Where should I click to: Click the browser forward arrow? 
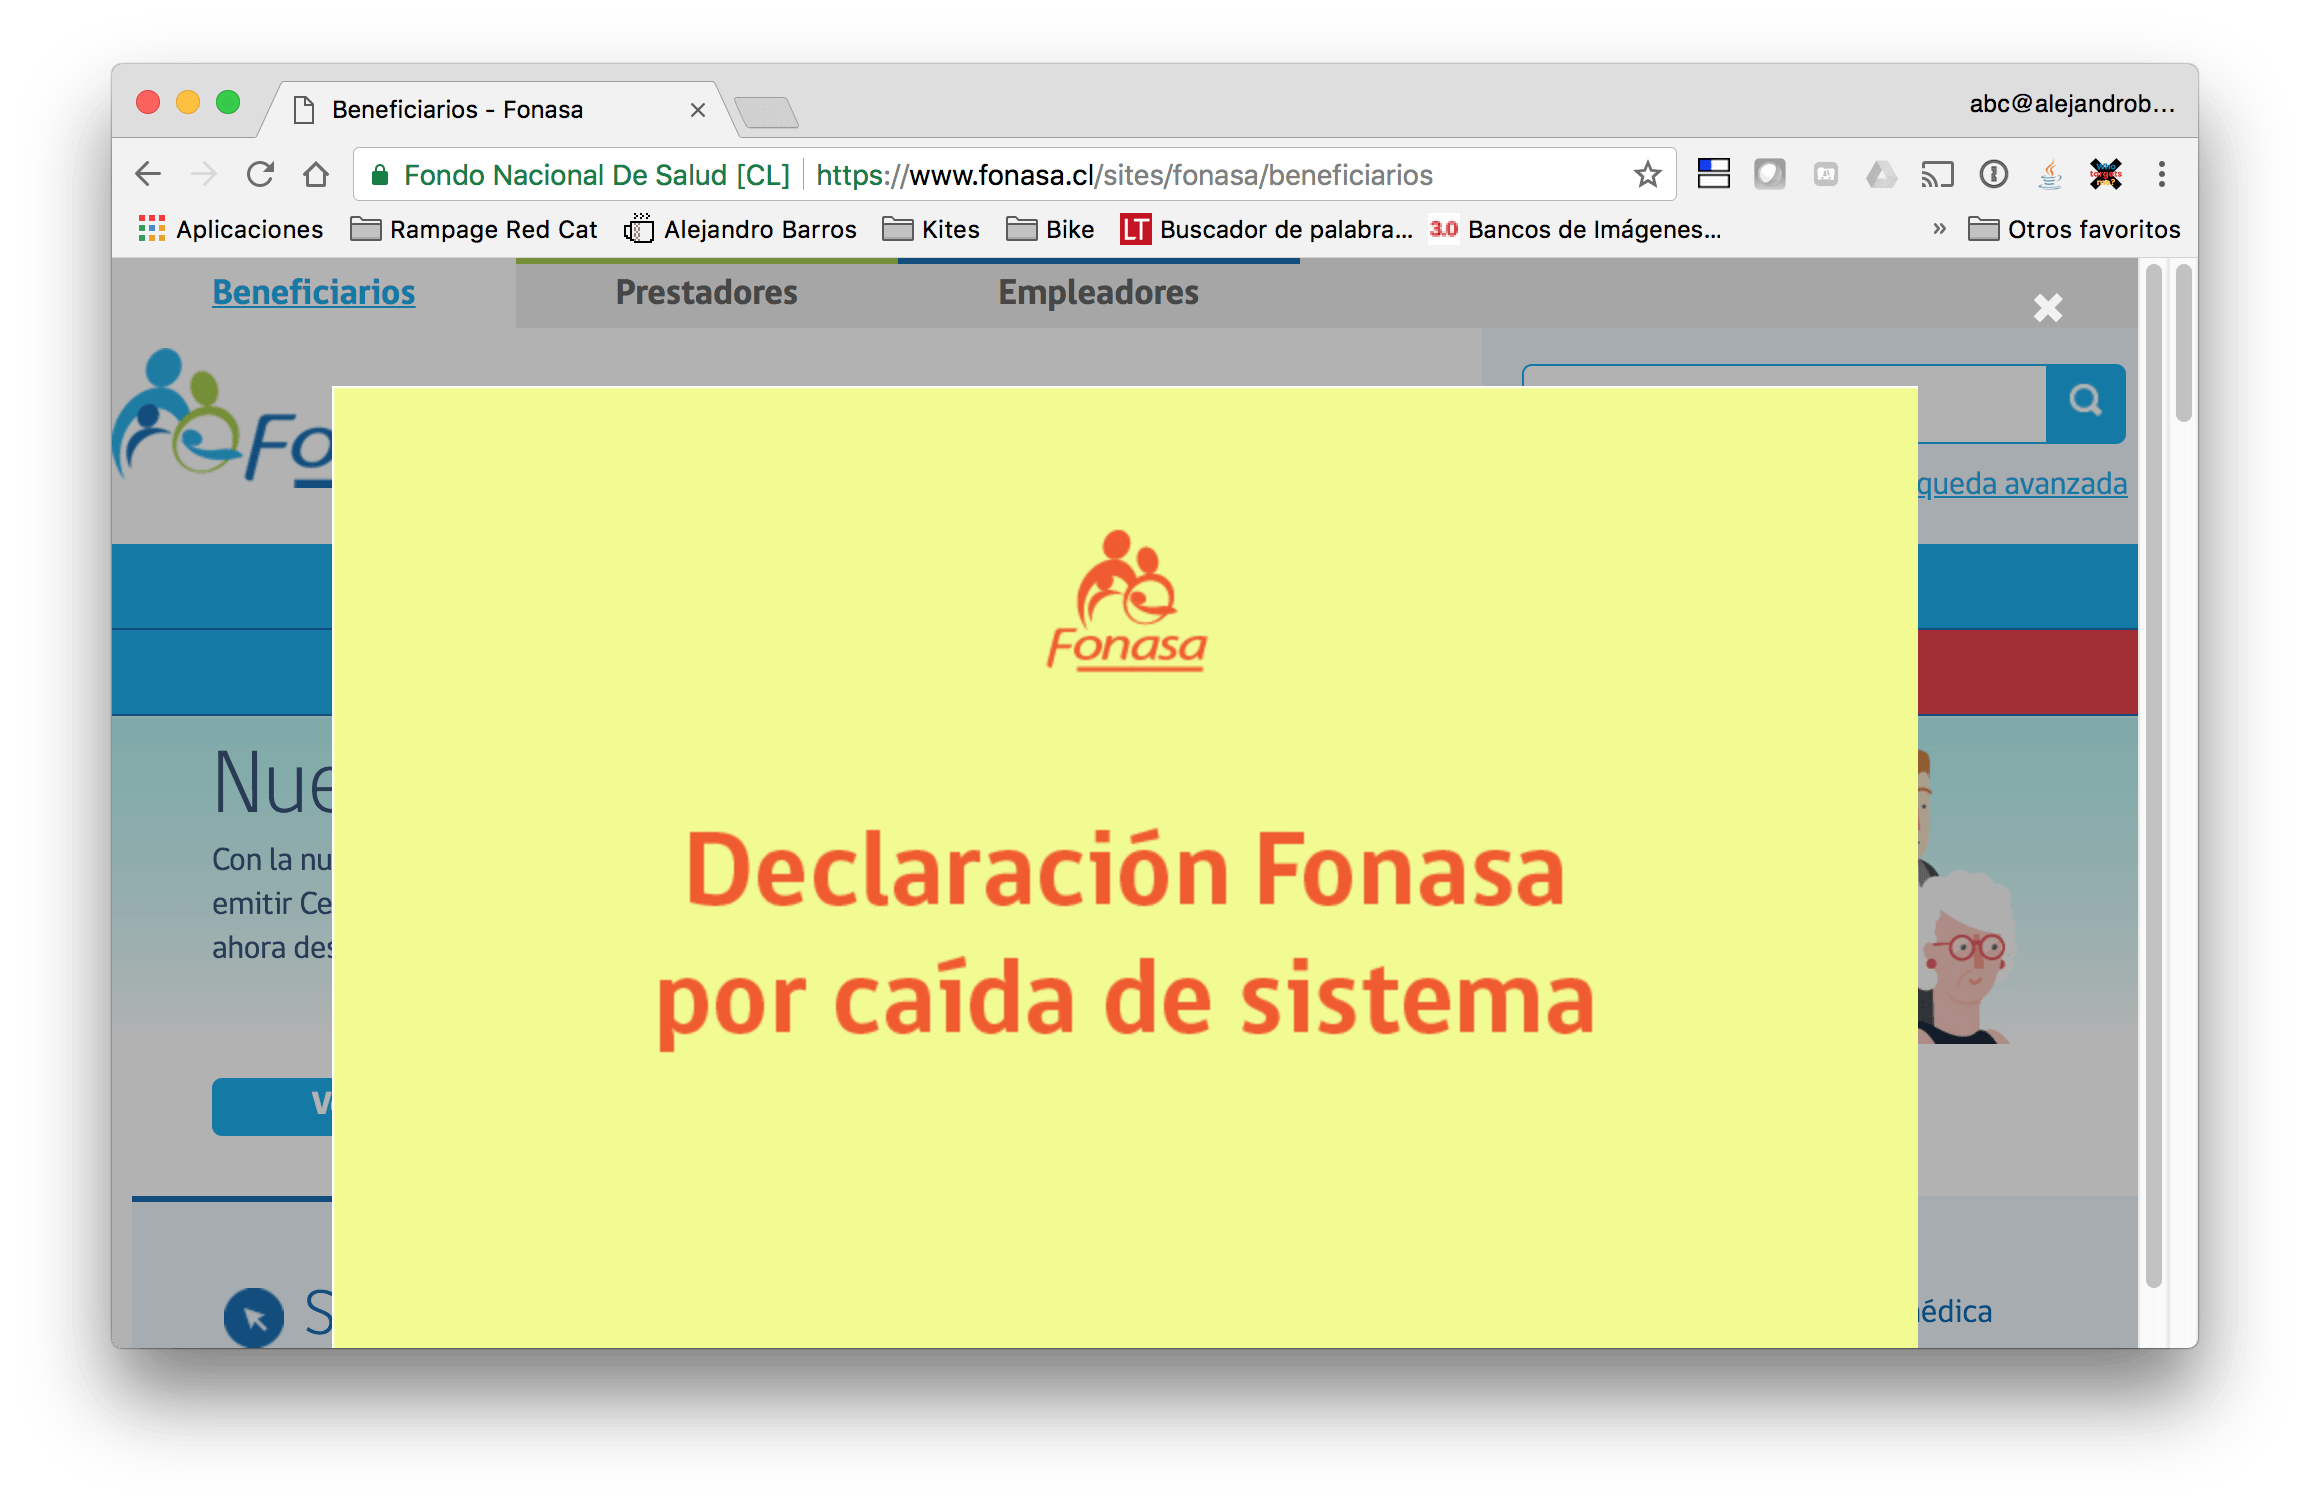(x=204, y=175)
